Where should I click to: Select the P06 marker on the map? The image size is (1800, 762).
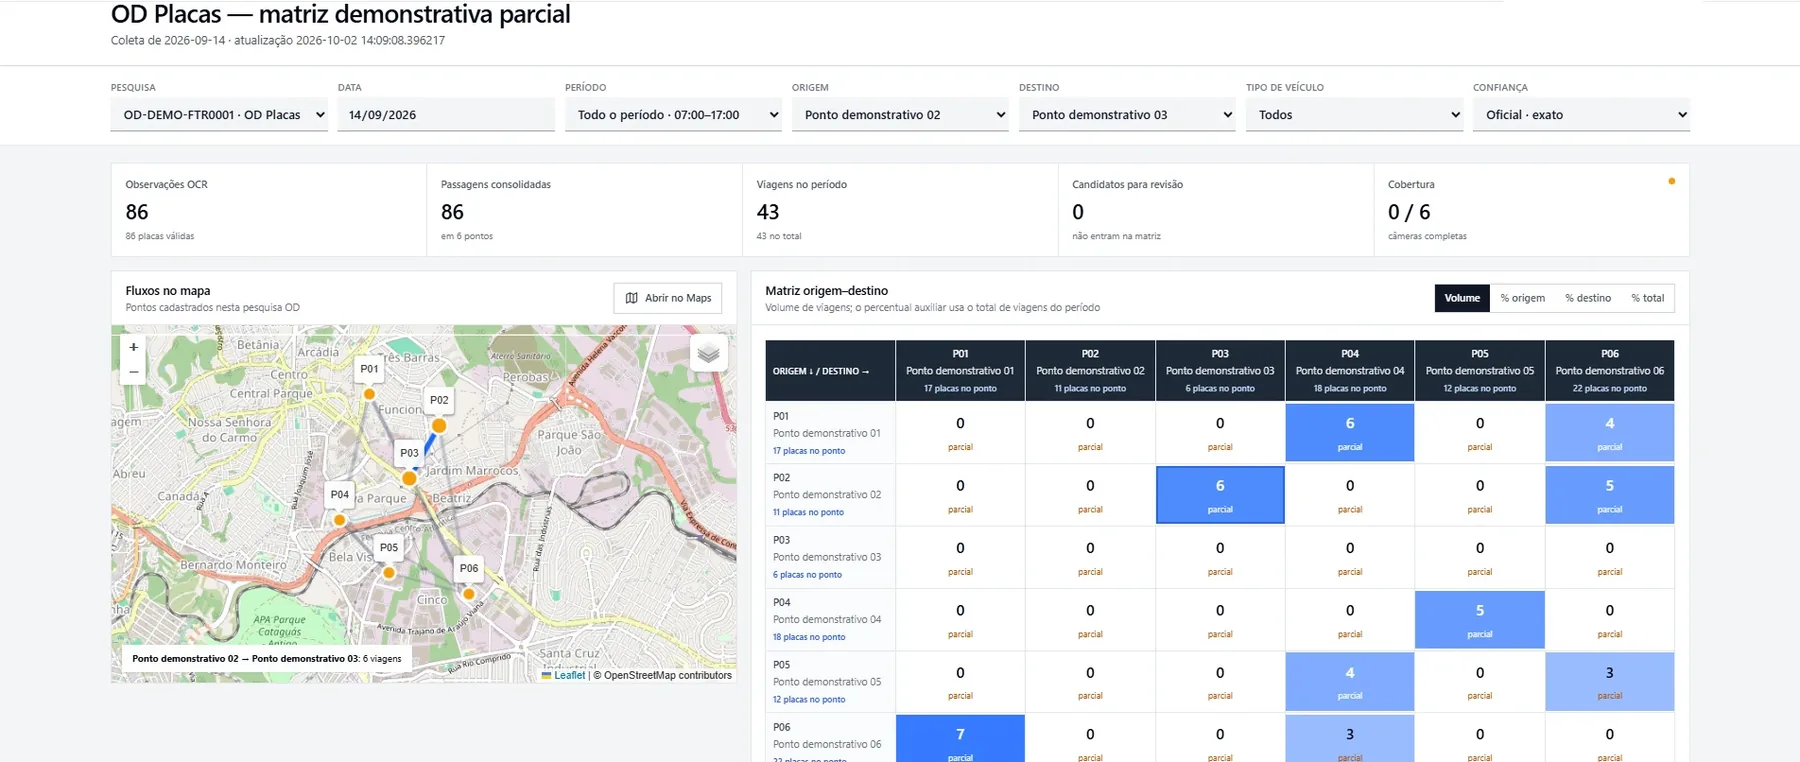(468, 594)
